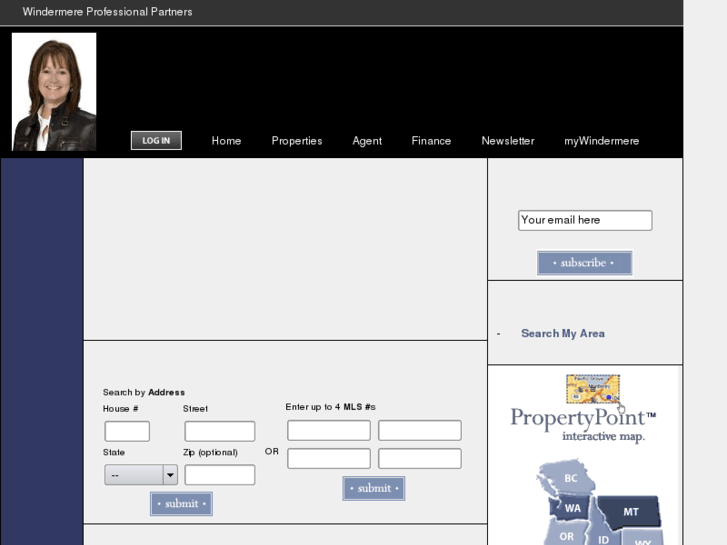The height and width of the screenshot is (545, 727).
Task: Open the Finance menu item
Action: click(x=431, y=141)
